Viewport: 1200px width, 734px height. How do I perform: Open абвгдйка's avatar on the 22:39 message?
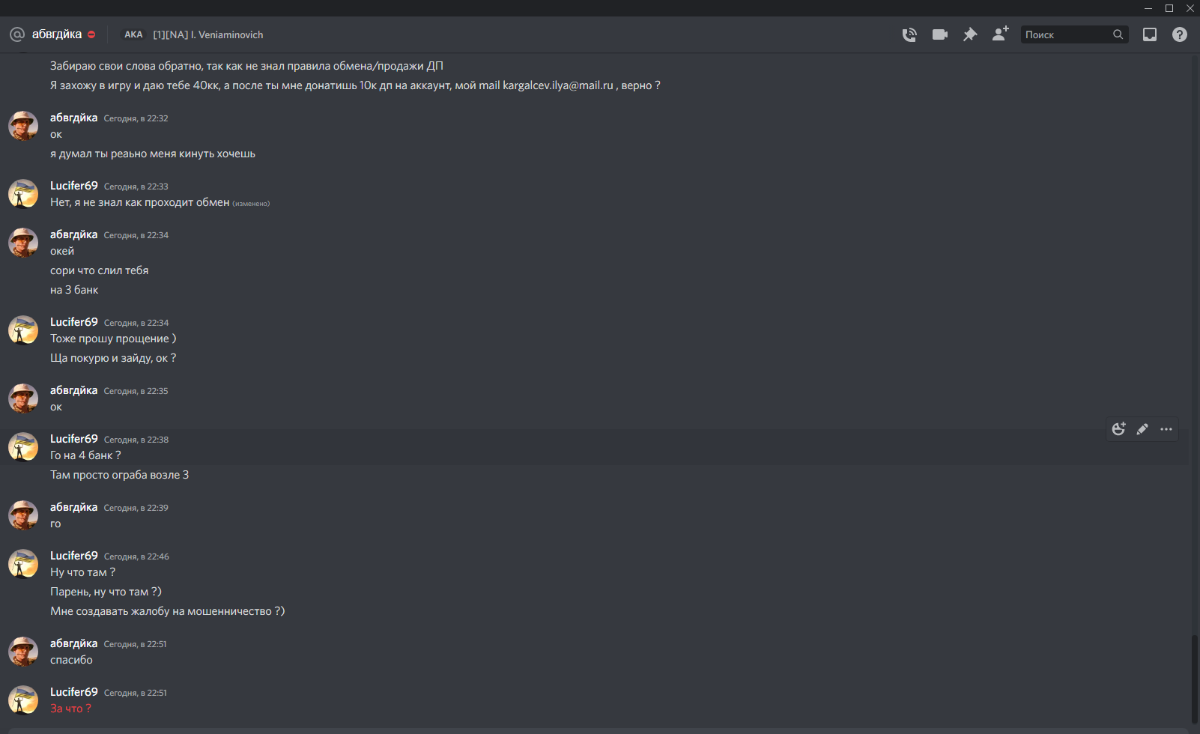point(23,515)
